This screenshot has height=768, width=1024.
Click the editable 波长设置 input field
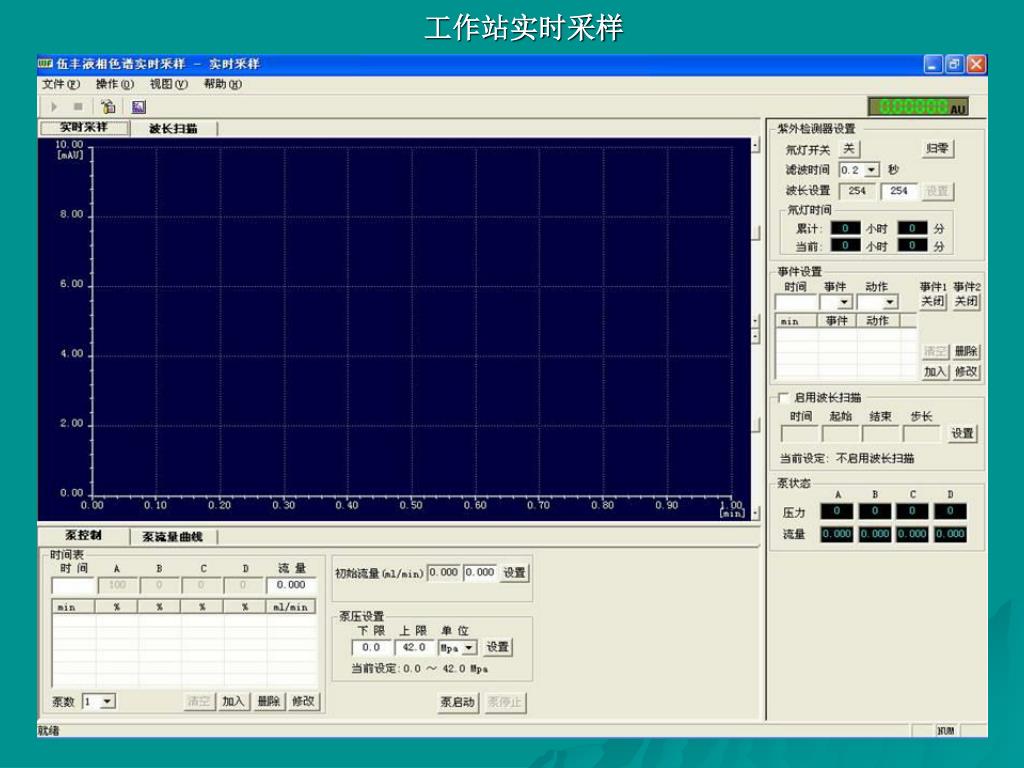tap(899, 191)
